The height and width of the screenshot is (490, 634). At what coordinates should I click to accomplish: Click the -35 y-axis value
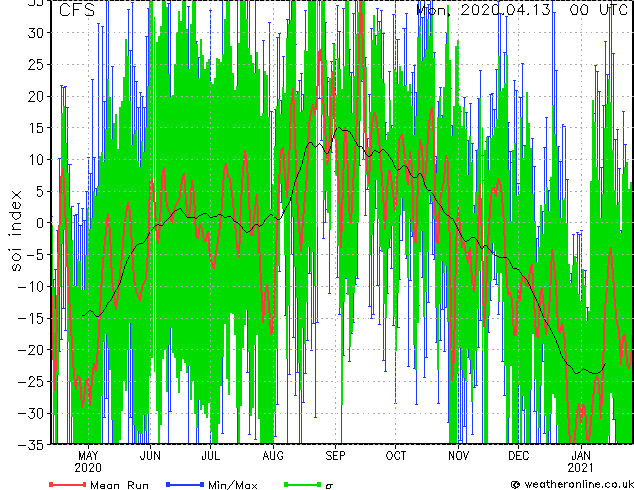click(x=32, y=444)
